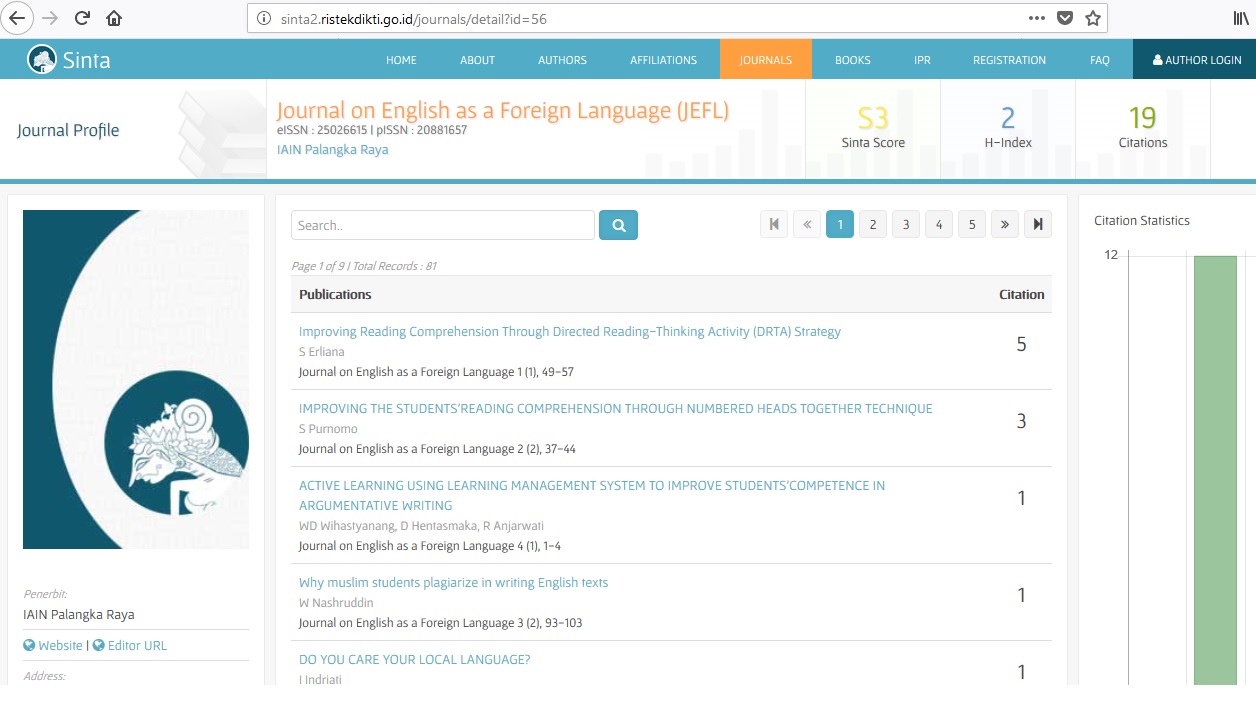Open Numbered Heads Together Technique article
The image size is (1256, 712).
(616, 409)
